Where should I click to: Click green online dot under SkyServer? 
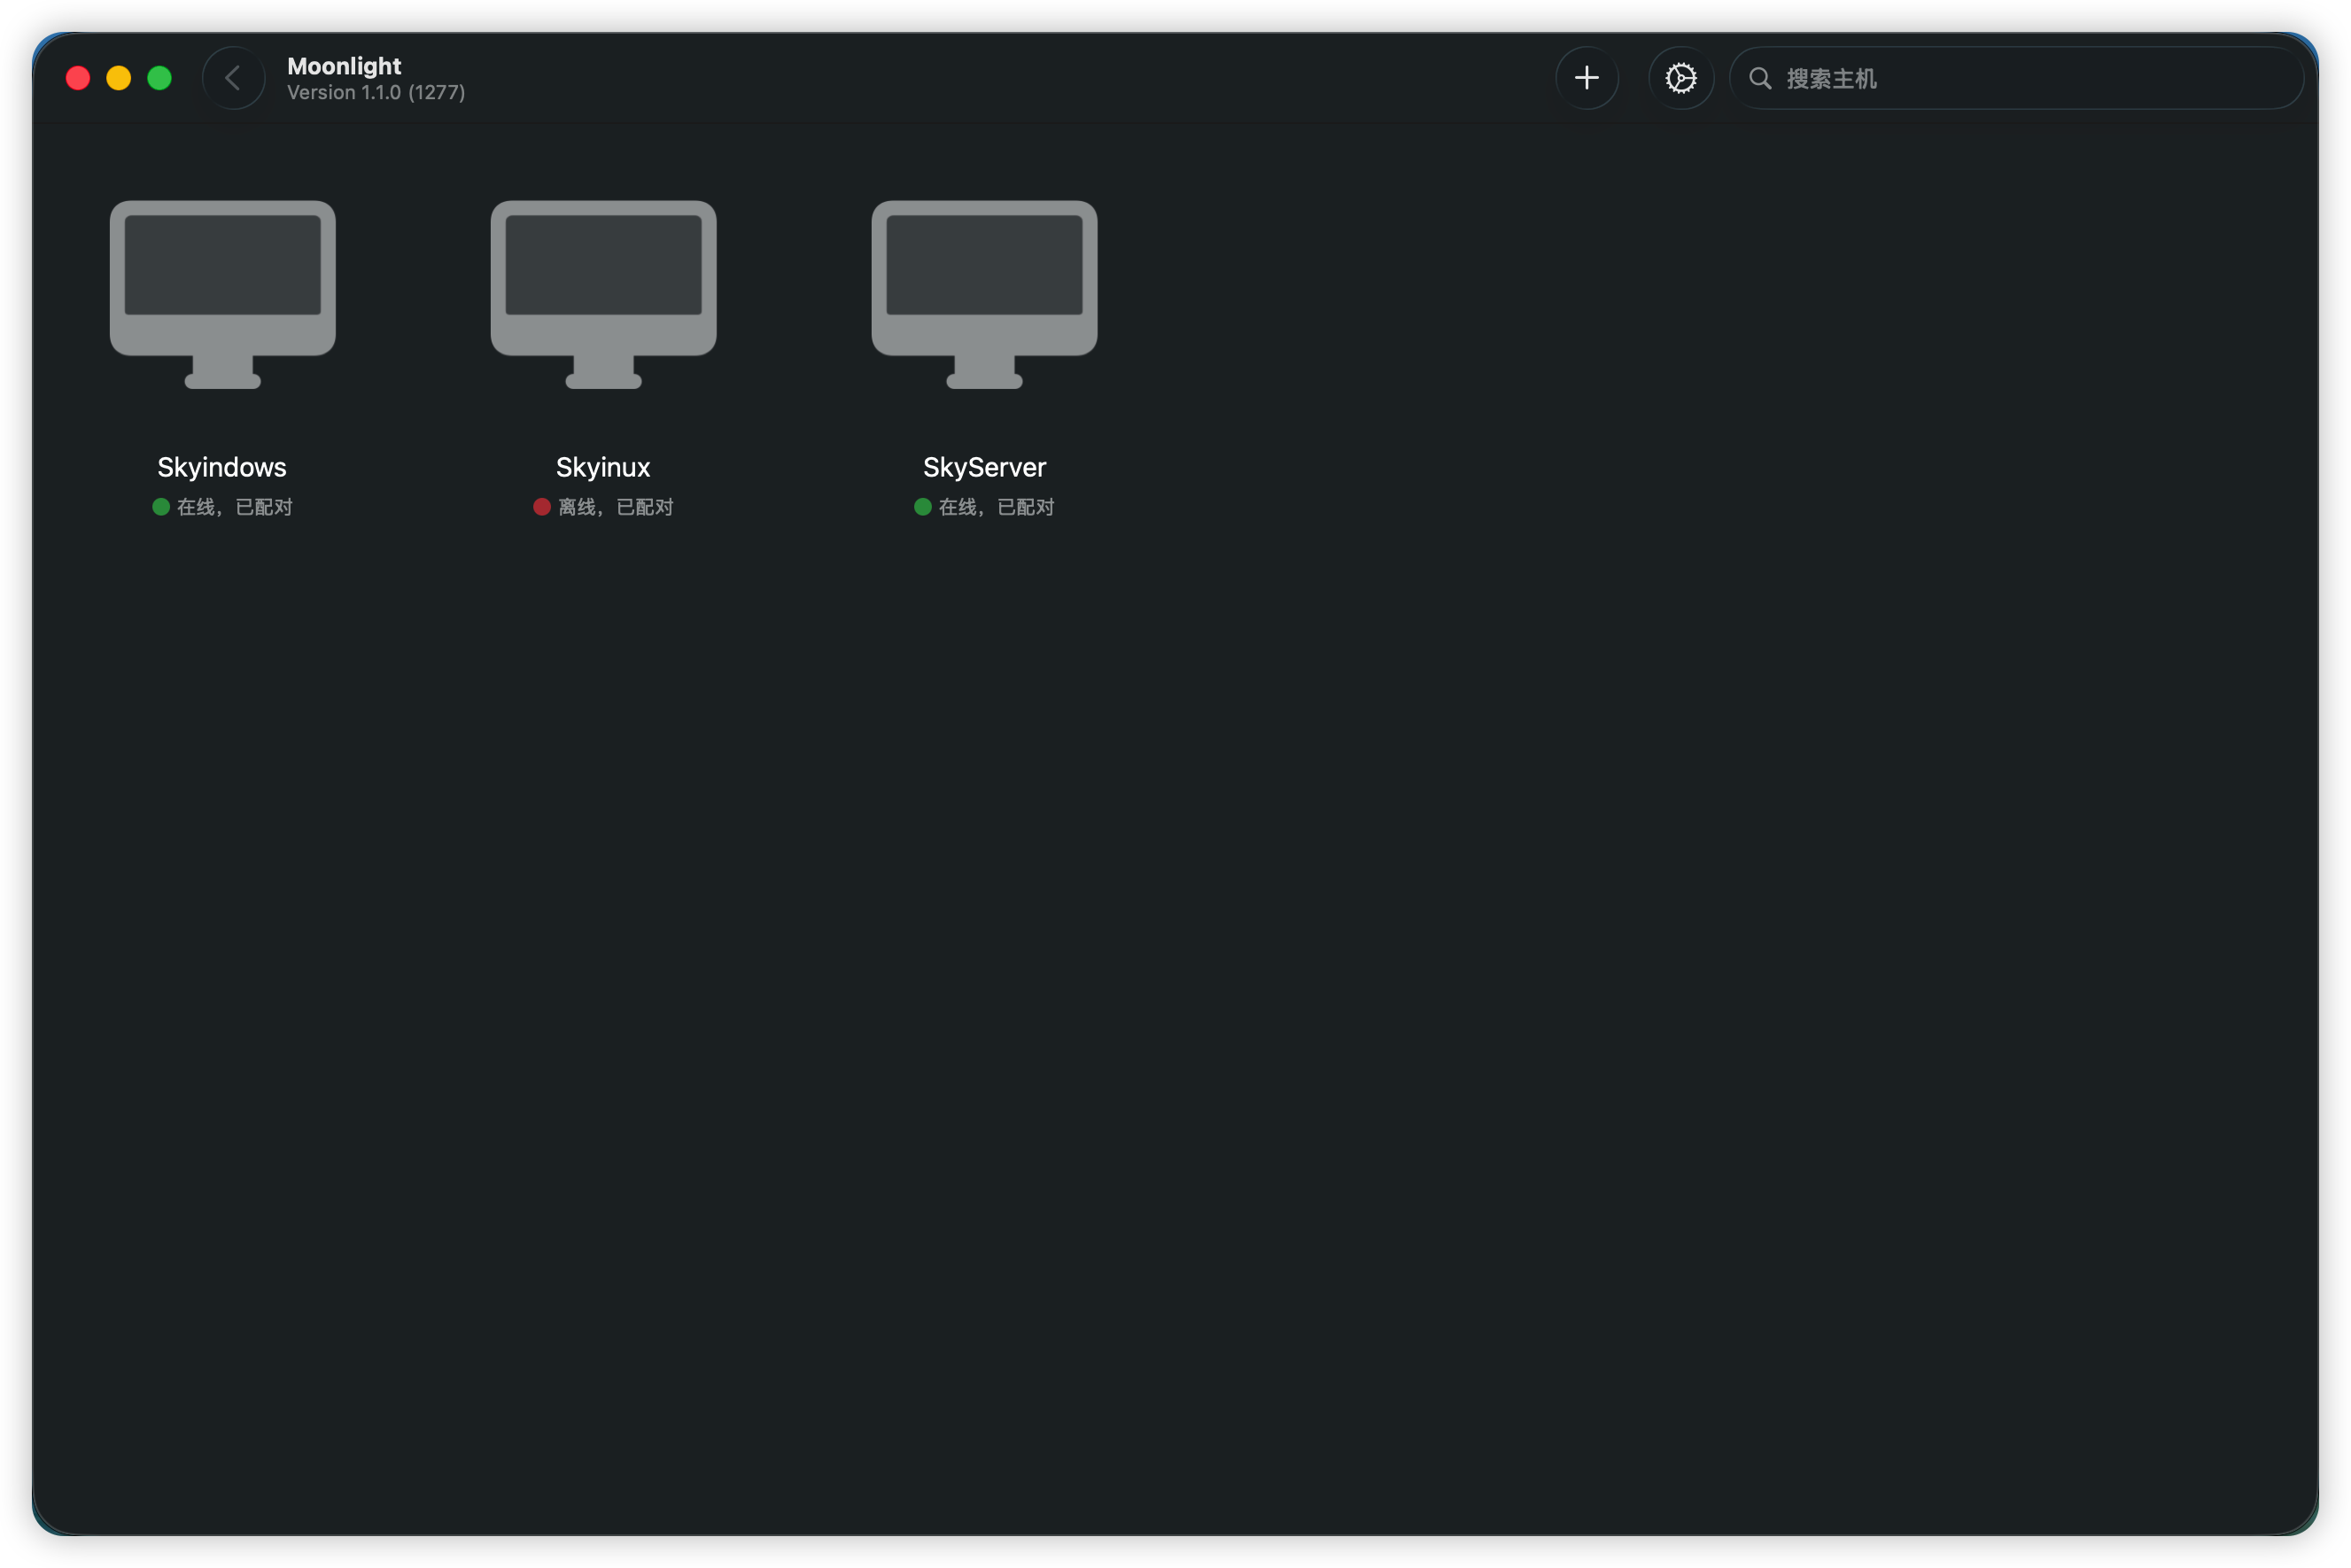click(923, 507)
